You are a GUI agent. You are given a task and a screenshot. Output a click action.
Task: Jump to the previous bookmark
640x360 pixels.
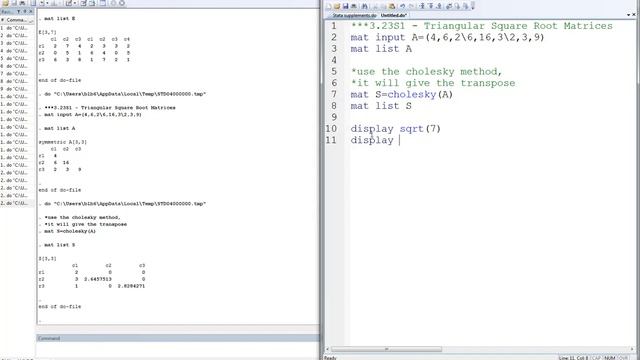click(430, 6)
